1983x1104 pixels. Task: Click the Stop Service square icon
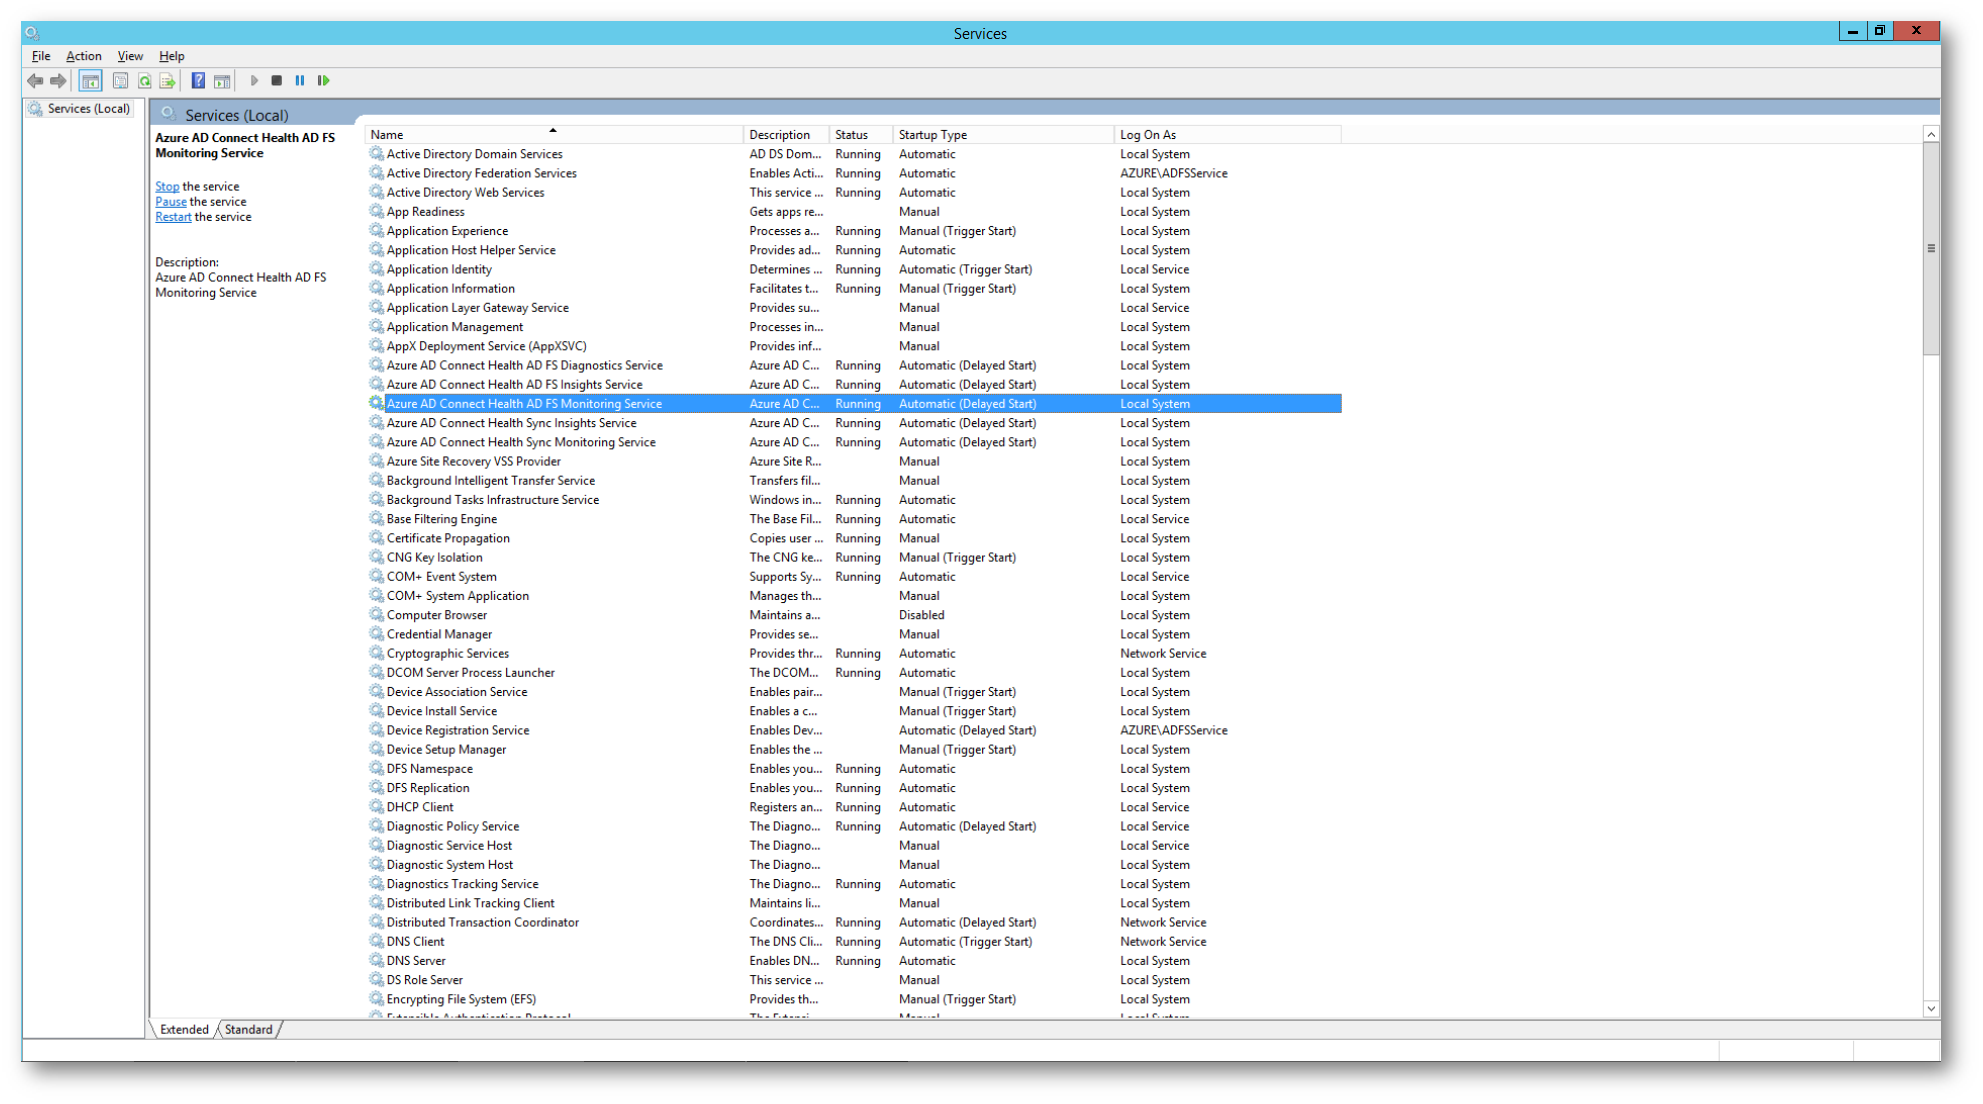[277, 81]
